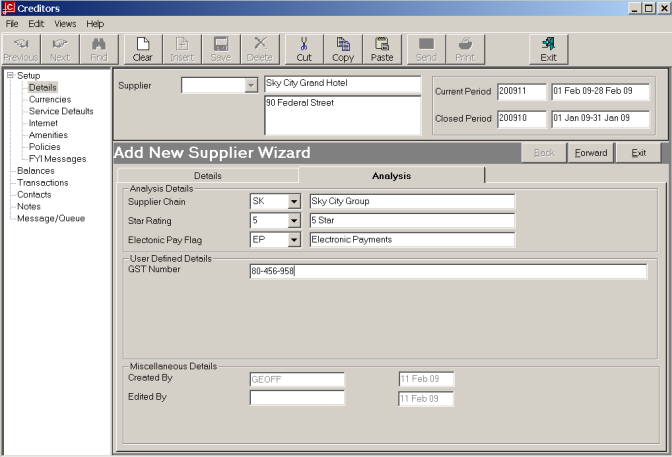672x457 pixels.
Task: Select Notes in the tree
Action: 29,206
